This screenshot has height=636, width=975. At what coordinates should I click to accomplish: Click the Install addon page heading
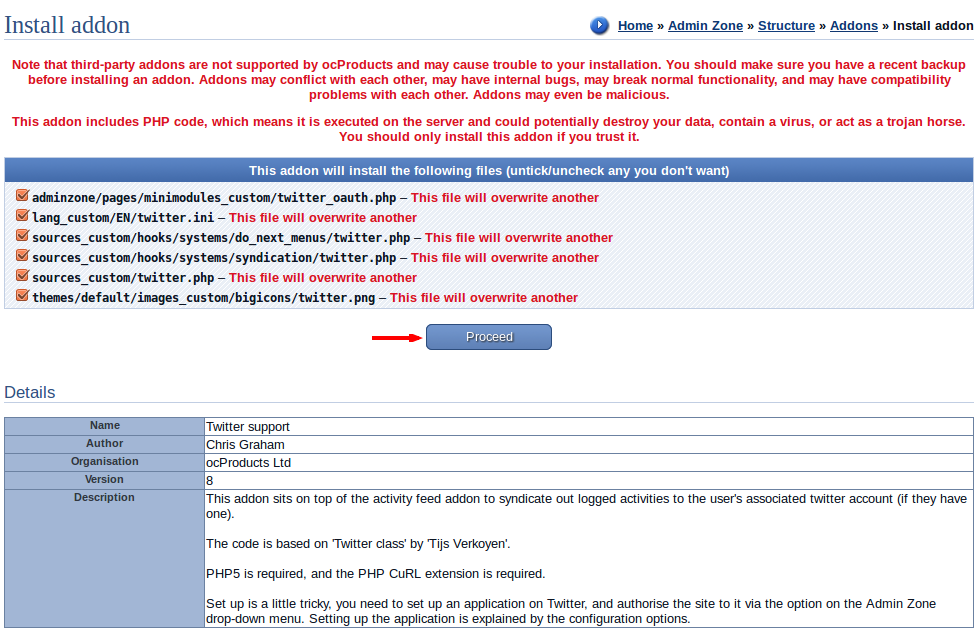(67, 25)
